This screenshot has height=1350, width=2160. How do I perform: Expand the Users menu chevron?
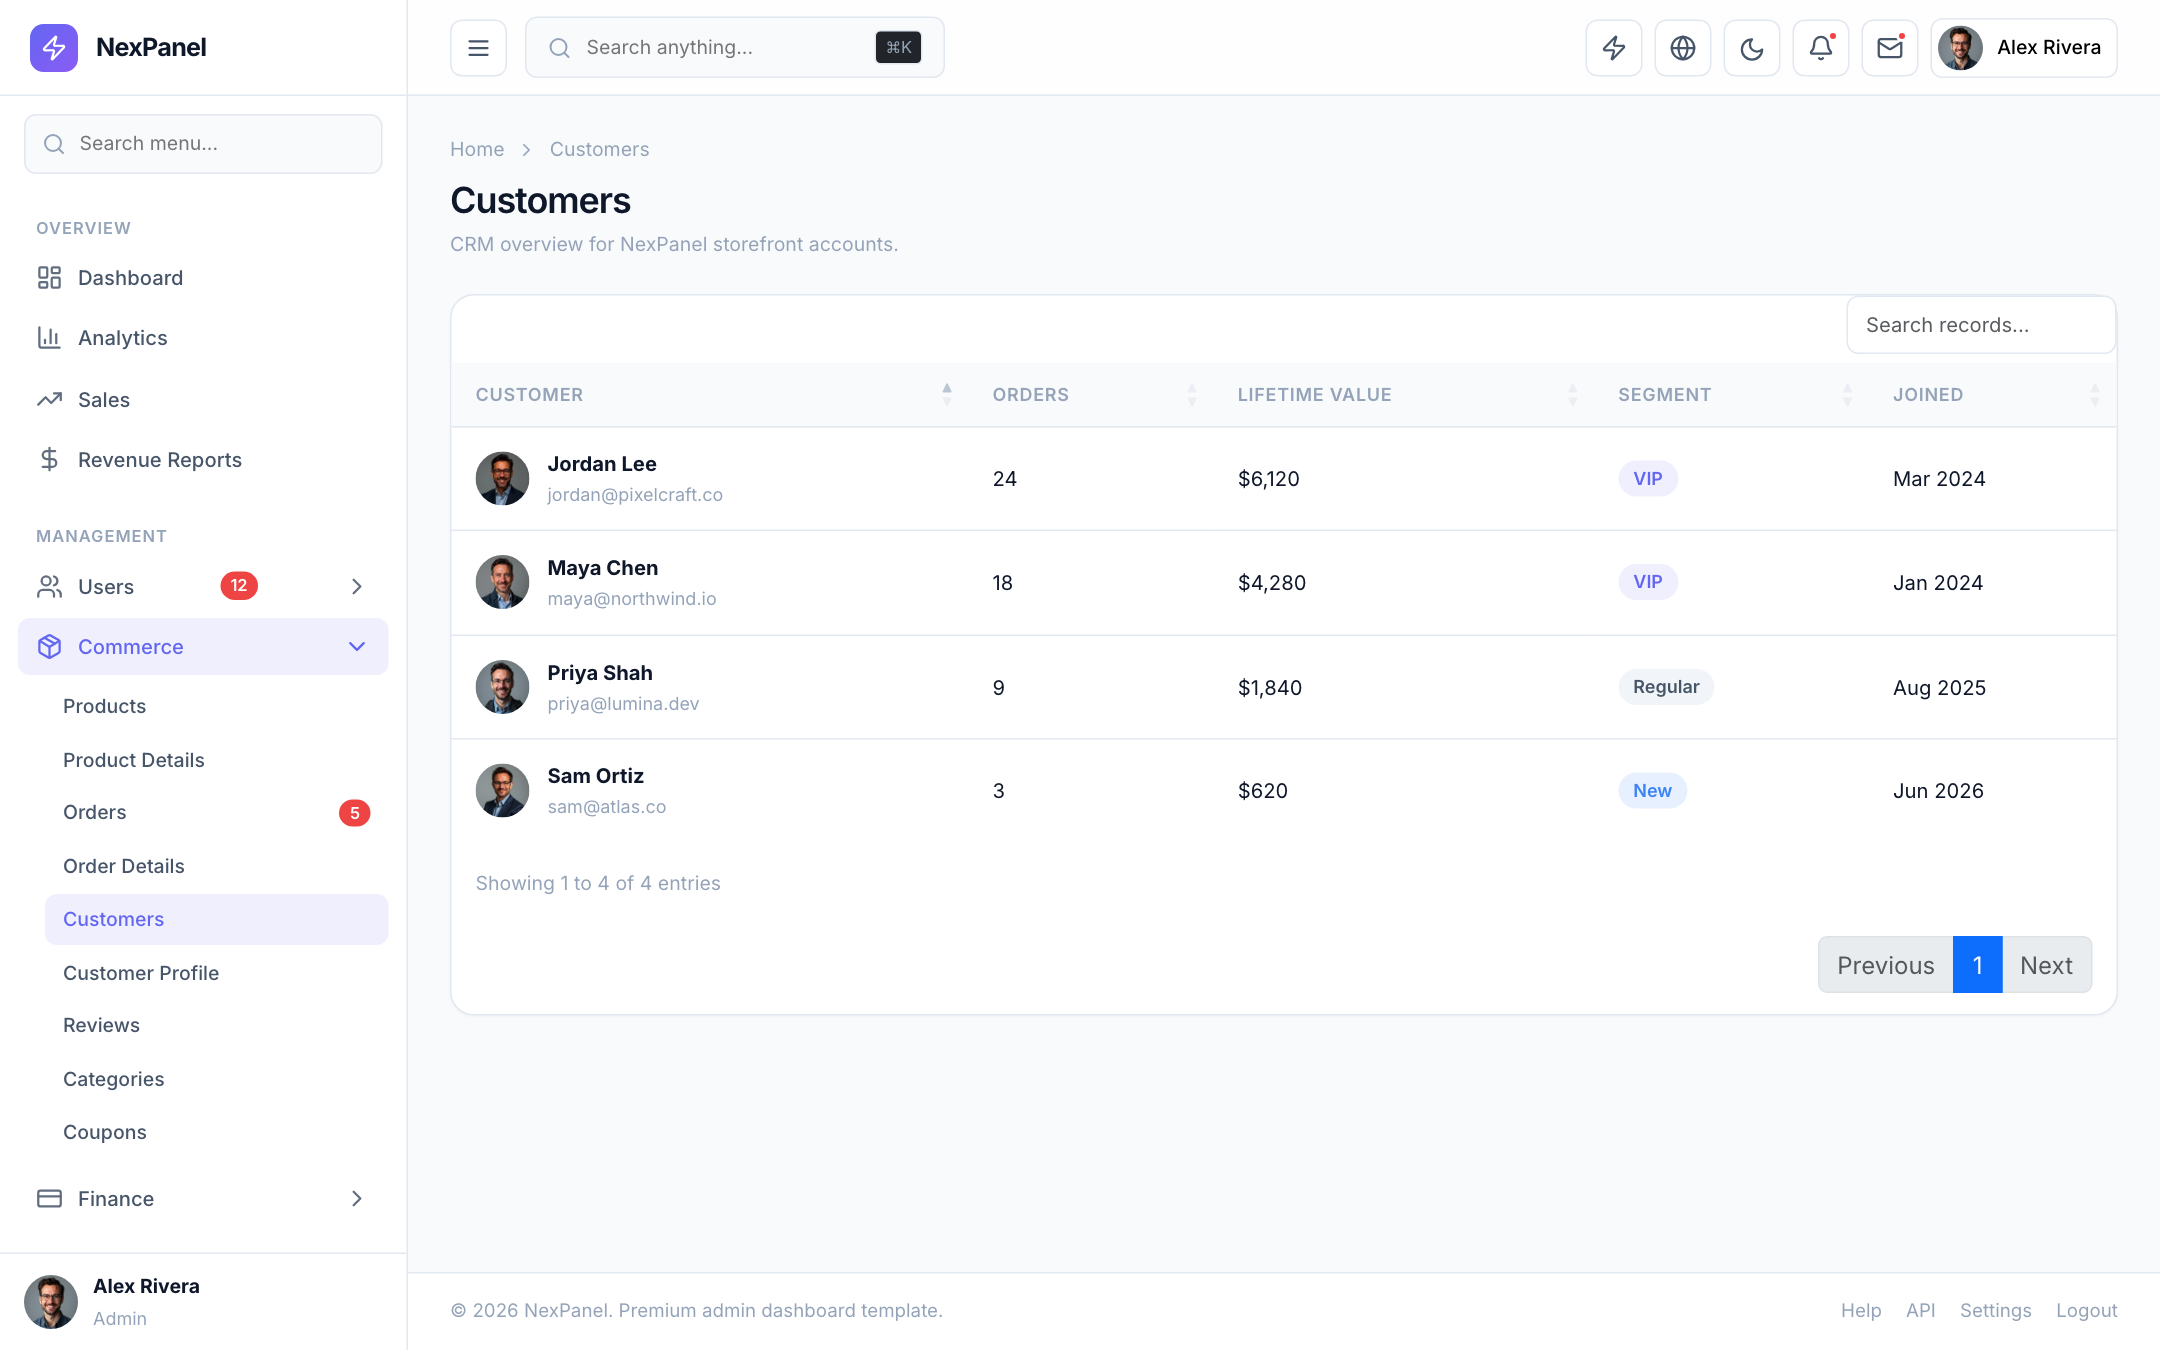(357, 587)
